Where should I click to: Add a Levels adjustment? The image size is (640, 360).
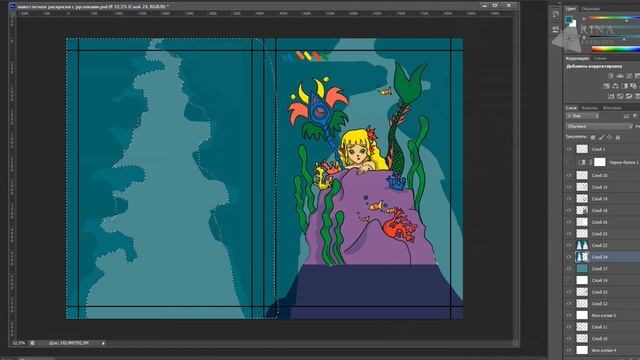coord(620,76)
